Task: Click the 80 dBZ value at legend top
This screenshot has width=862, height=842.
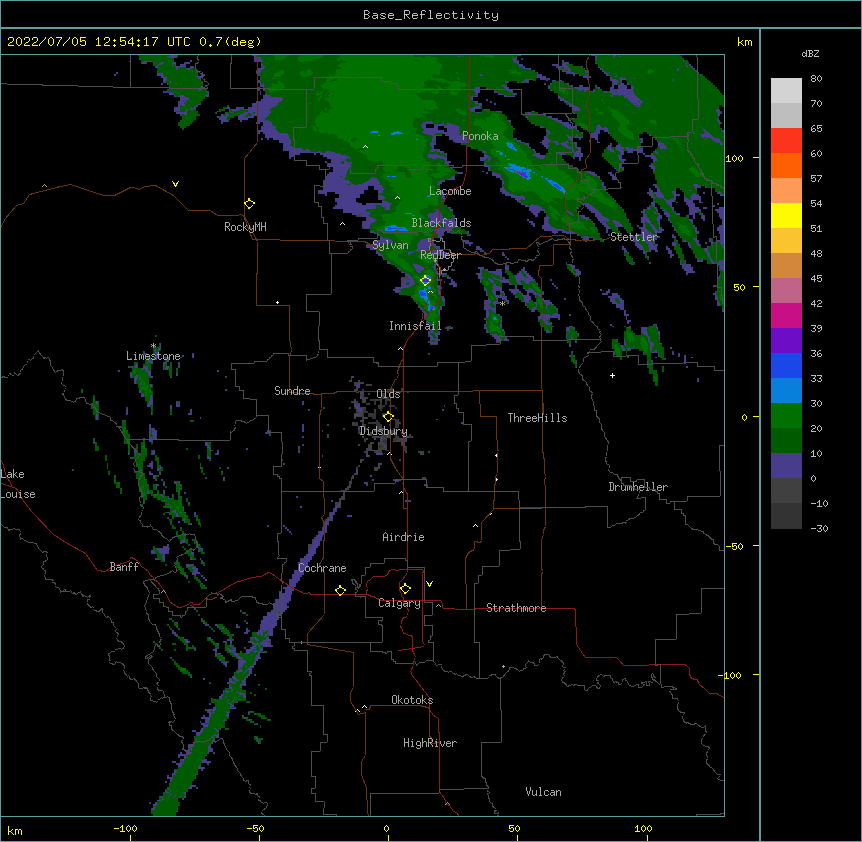Action: (816, 79)
